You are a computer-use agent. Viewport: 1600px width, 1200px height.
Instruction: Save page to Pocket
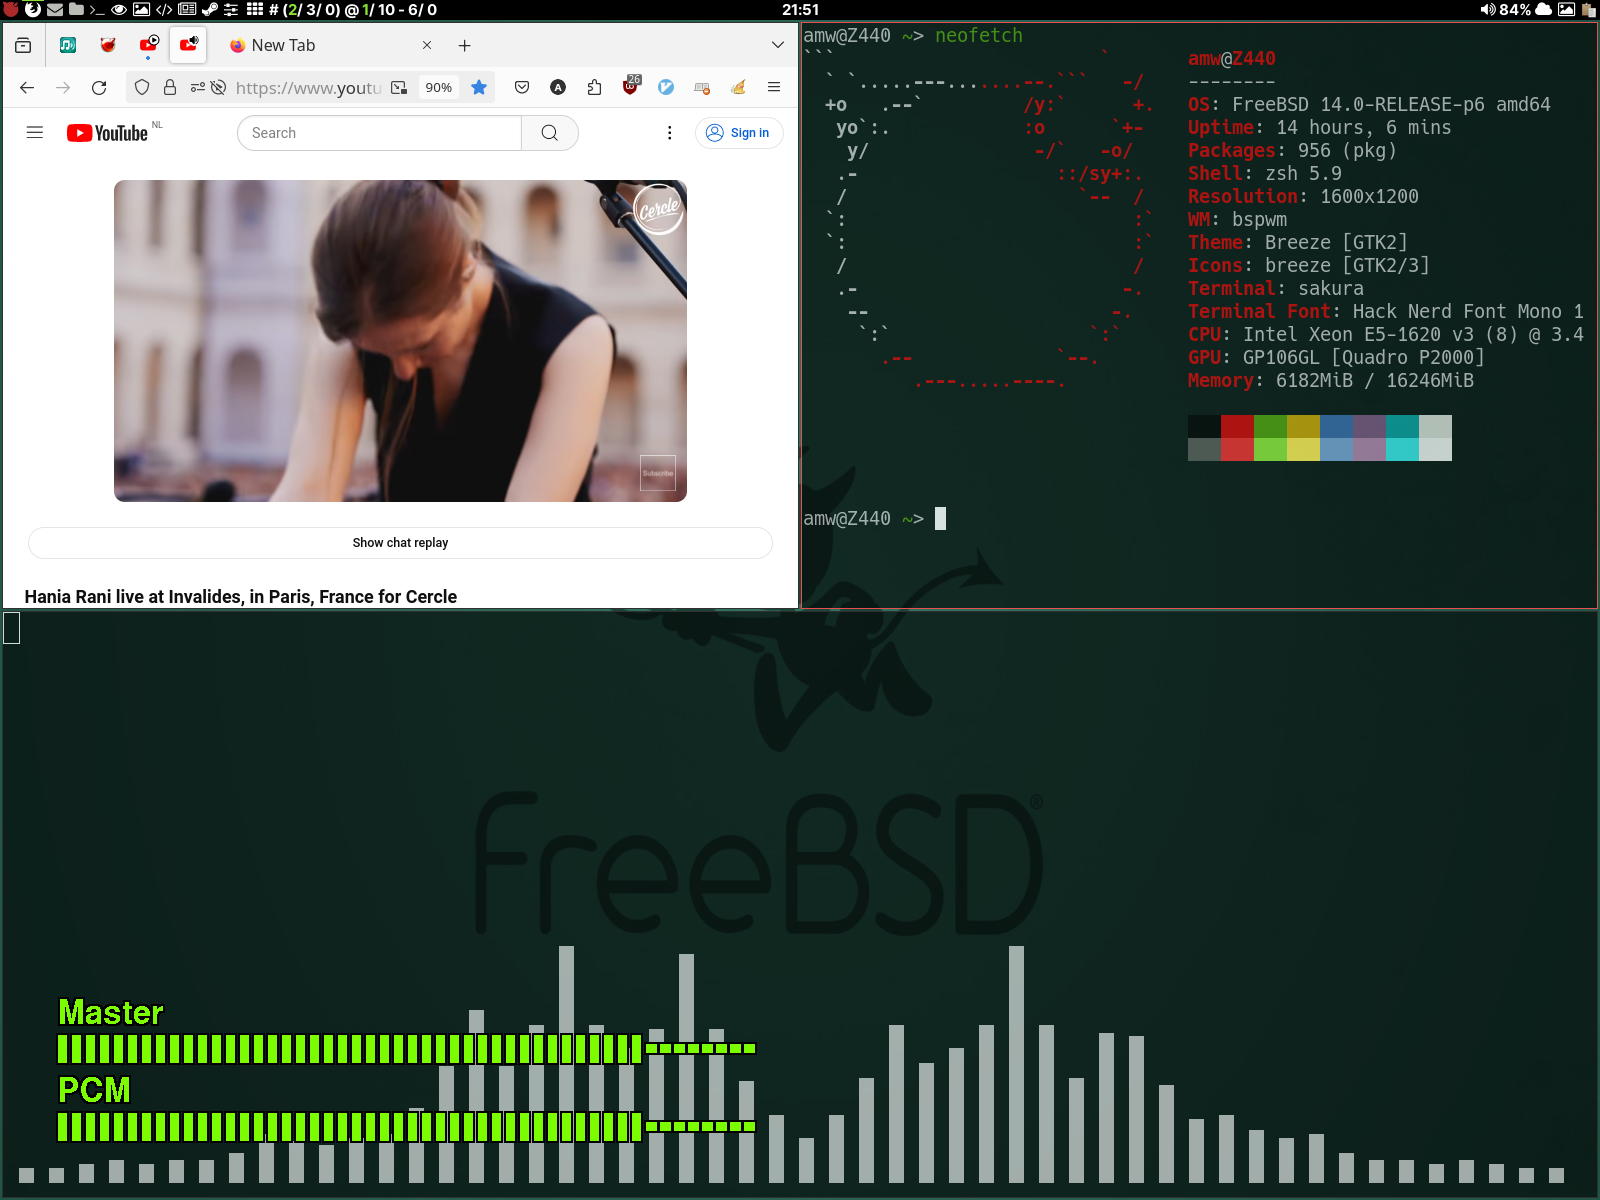(x=522, y=88)
